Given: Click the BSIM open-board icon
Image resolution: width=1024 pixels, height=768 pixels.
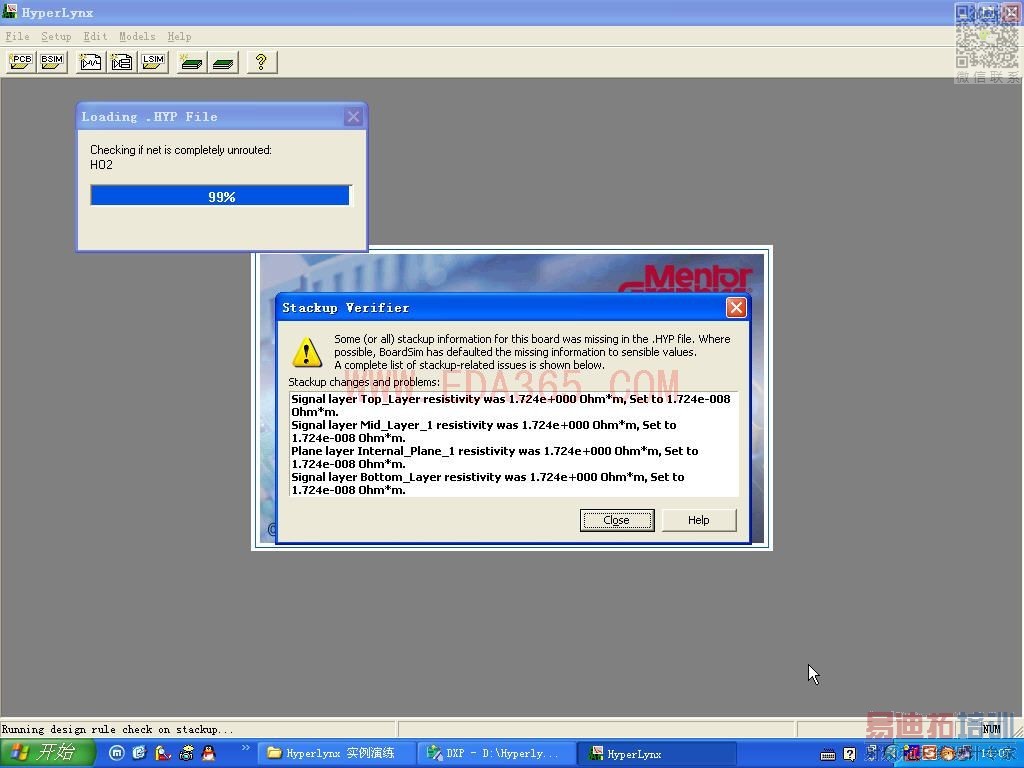Looking at the screenshot, I should (x=52, y=62).
